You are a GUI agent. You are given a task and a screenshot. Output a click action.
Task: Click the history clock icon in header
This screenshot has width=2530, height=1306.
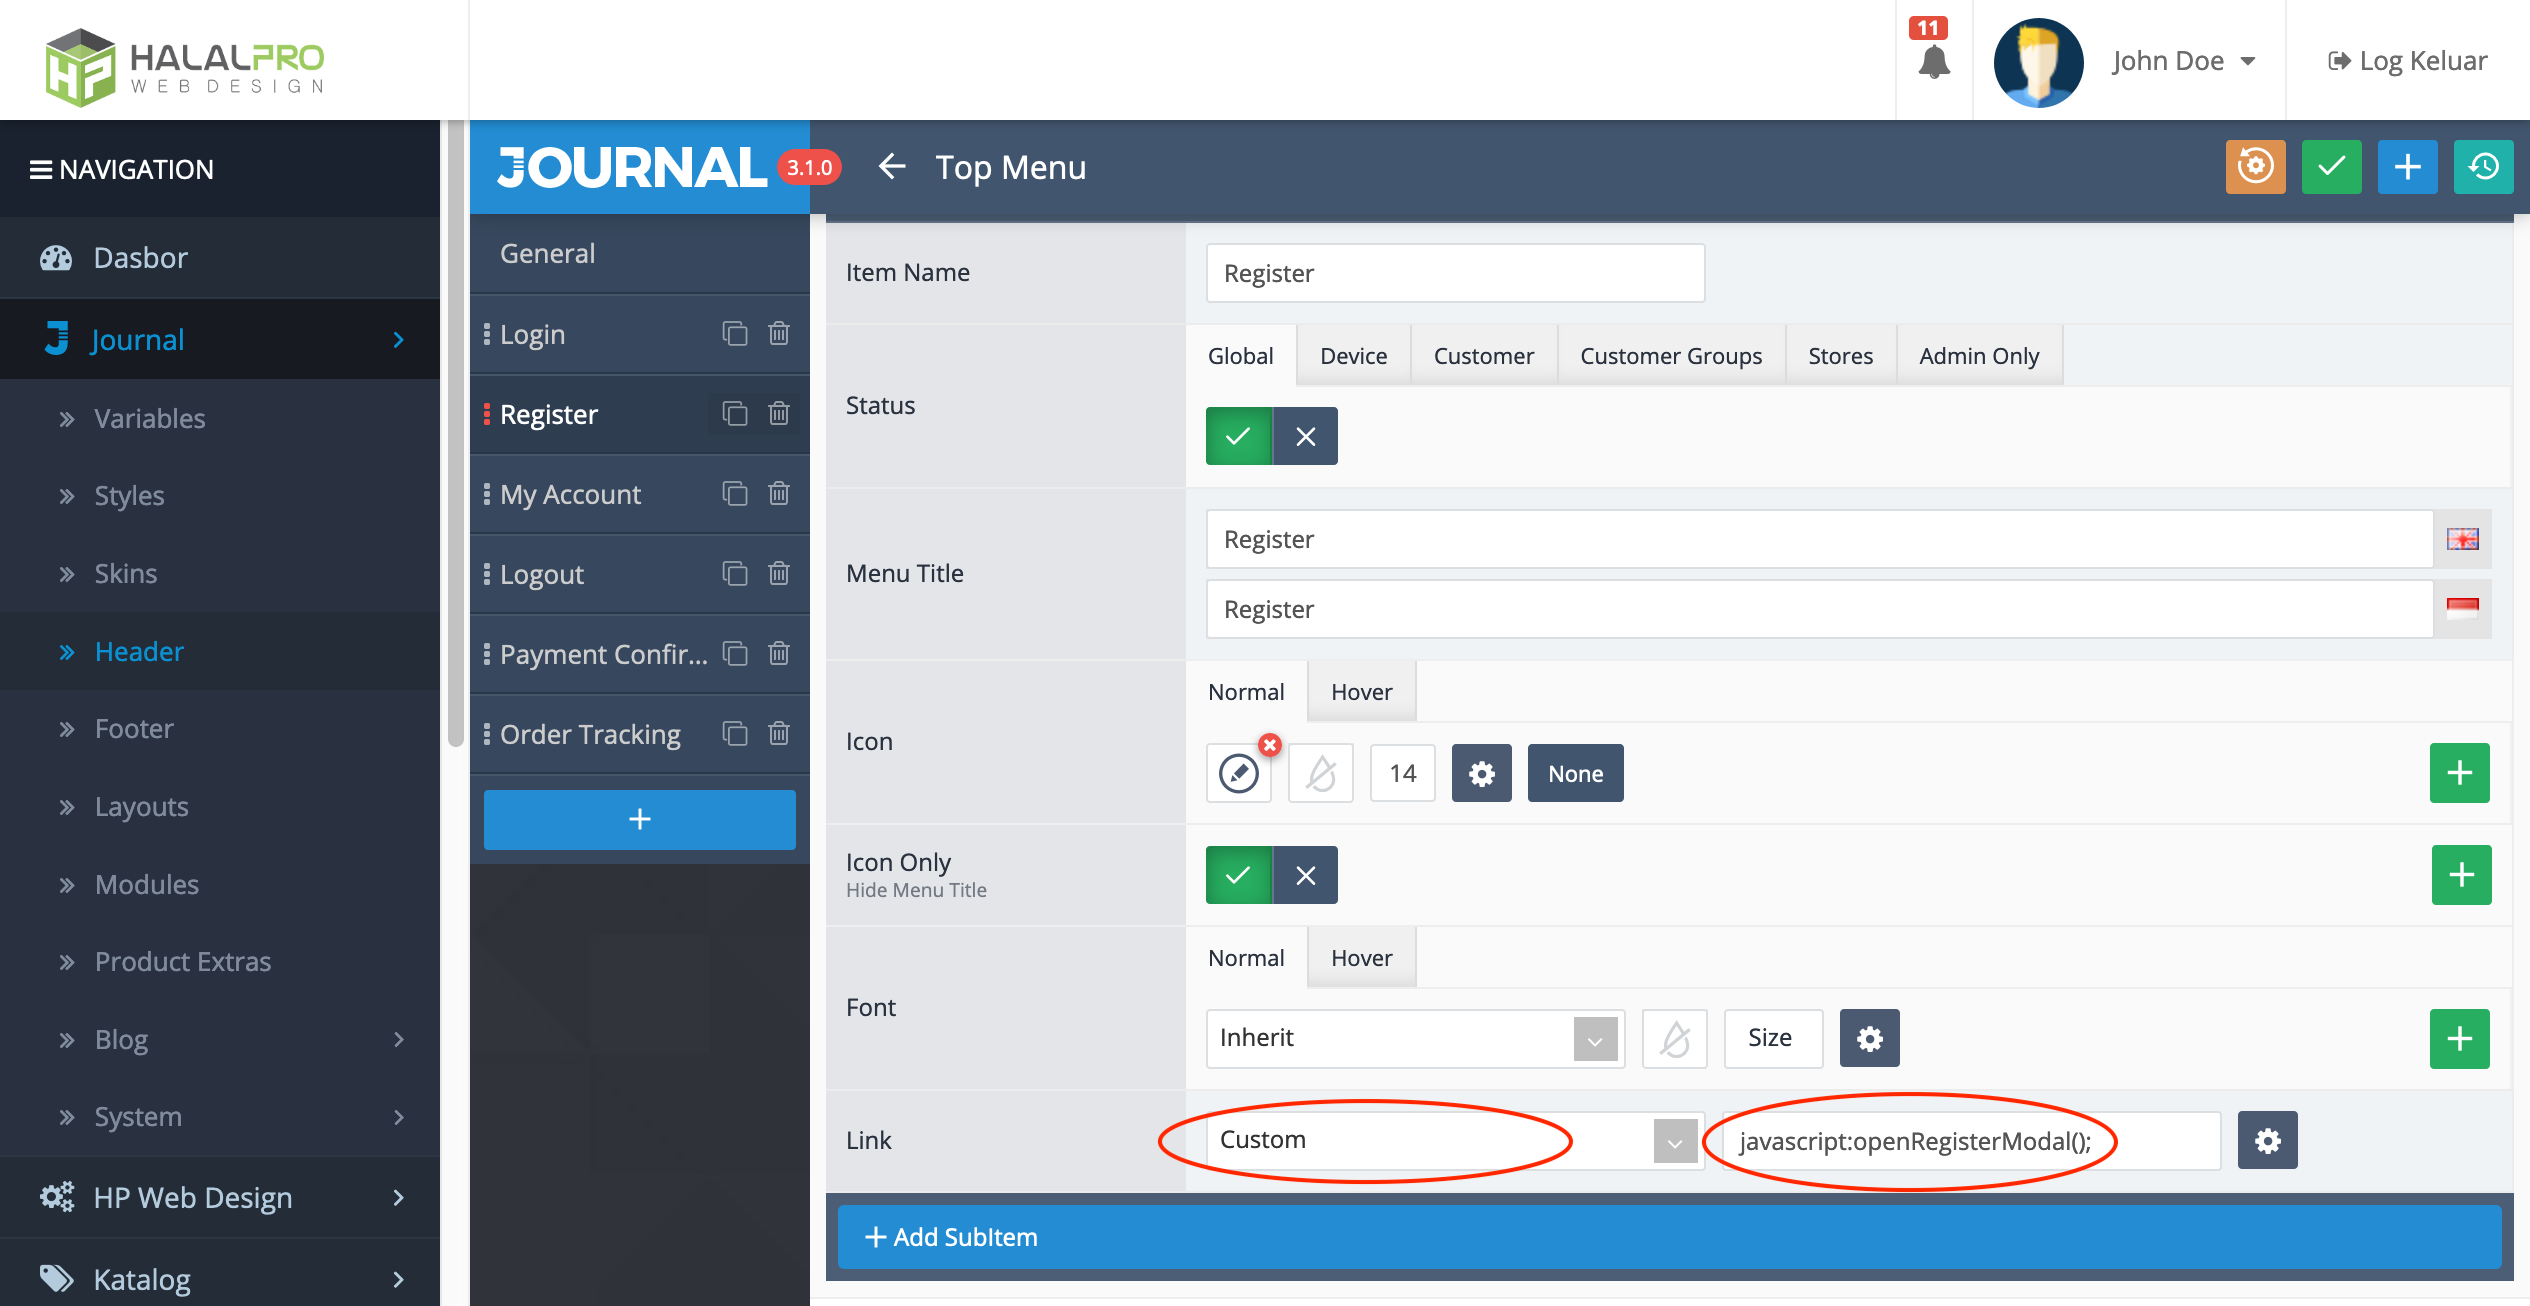tap(2483, 167)
